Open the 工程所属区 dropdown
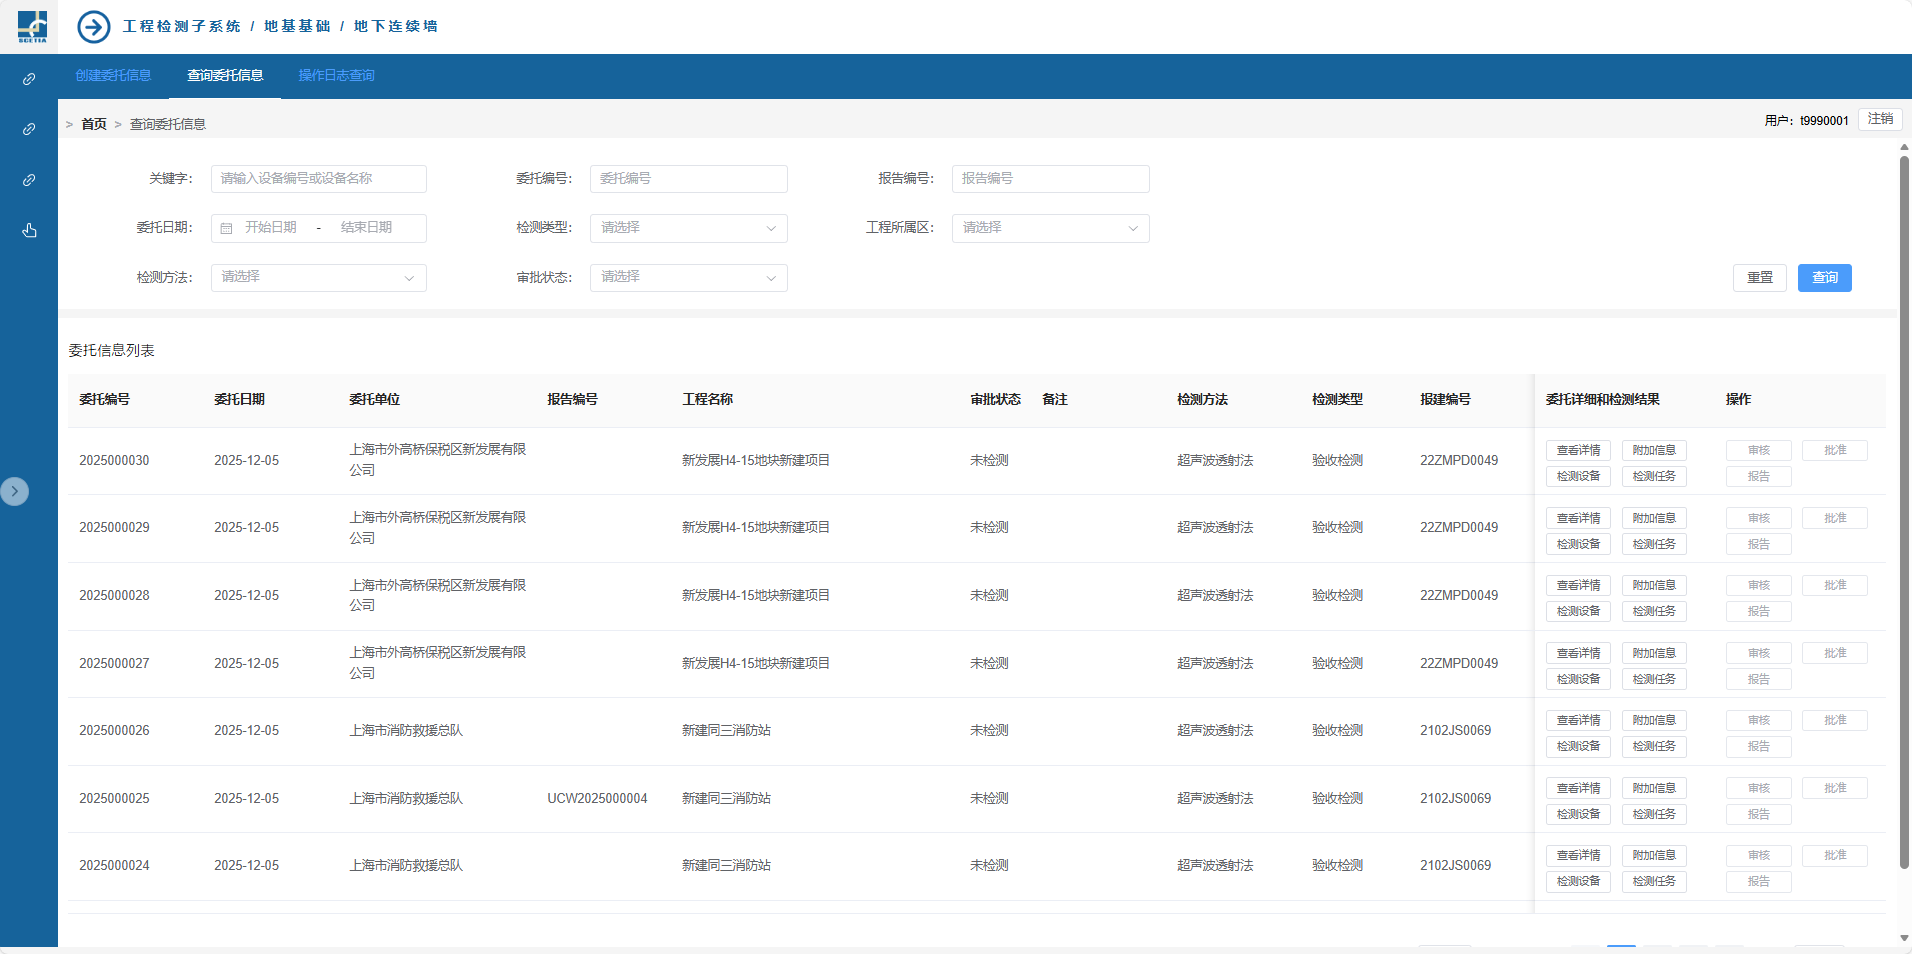 pyautogui.click(x=1050, y=228)
